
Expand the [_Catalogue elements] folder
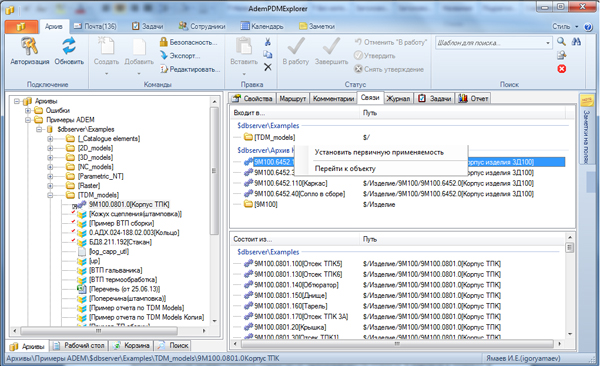pyautogui.click(x=50, y=139)
